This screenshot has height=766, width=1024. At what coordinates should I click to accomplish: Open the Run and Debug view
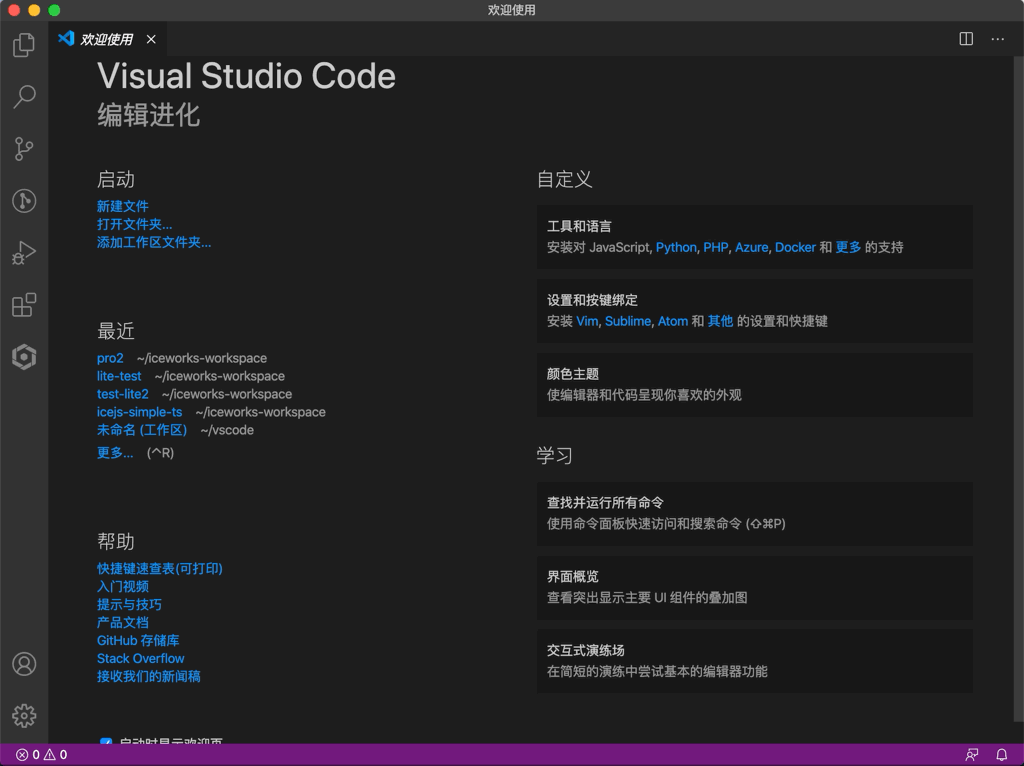pyautogui.click(x=23, y=253)
